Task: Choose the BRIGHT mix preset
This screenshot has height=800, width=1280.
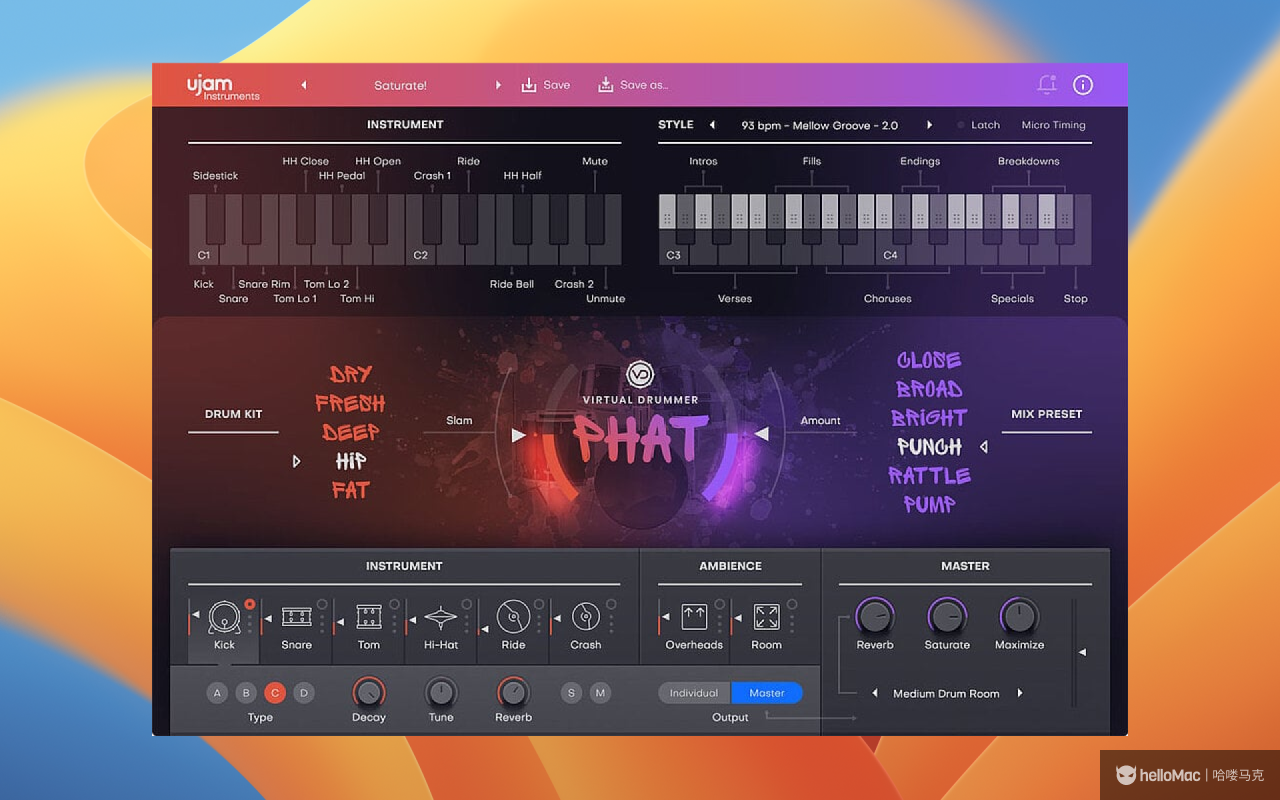Action: click(x=929, y=418)
